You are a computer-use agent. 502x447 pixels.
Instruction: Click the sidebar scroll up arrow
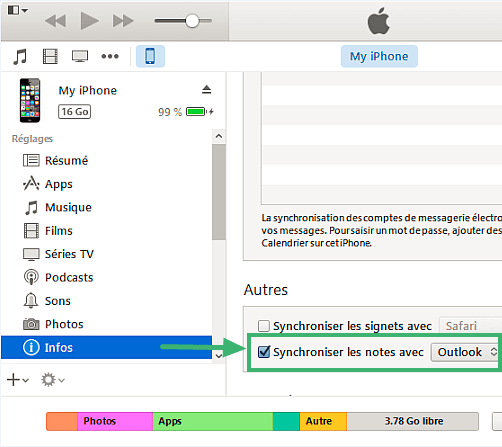219,136
